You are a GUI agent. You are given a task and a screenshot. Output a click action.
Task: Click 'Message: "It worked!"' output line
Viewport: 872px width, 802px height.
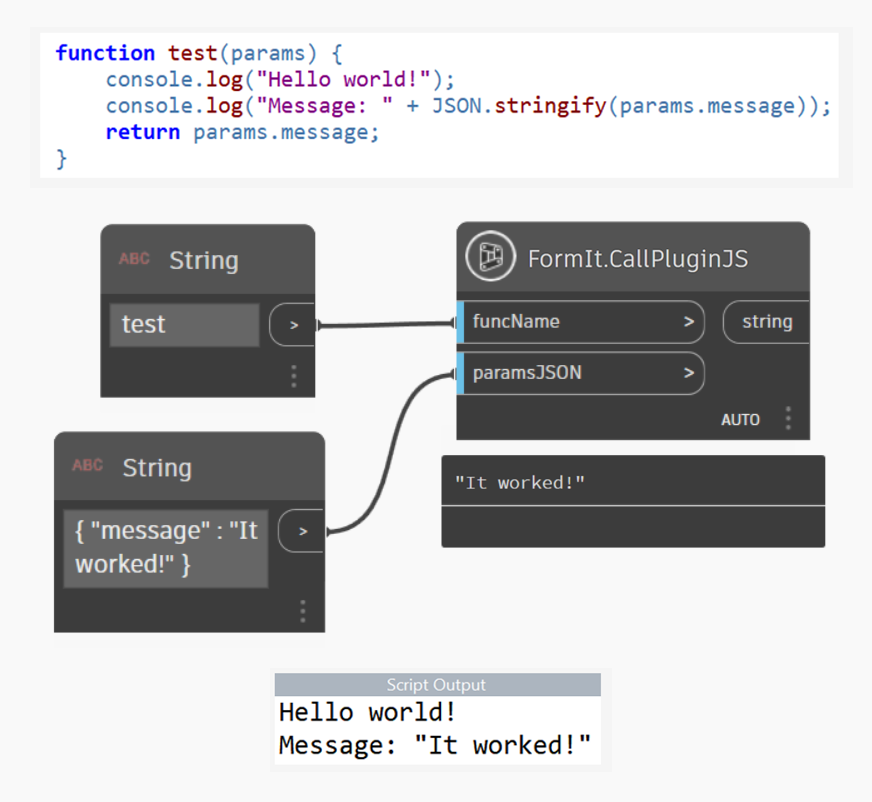click(434, 745)
